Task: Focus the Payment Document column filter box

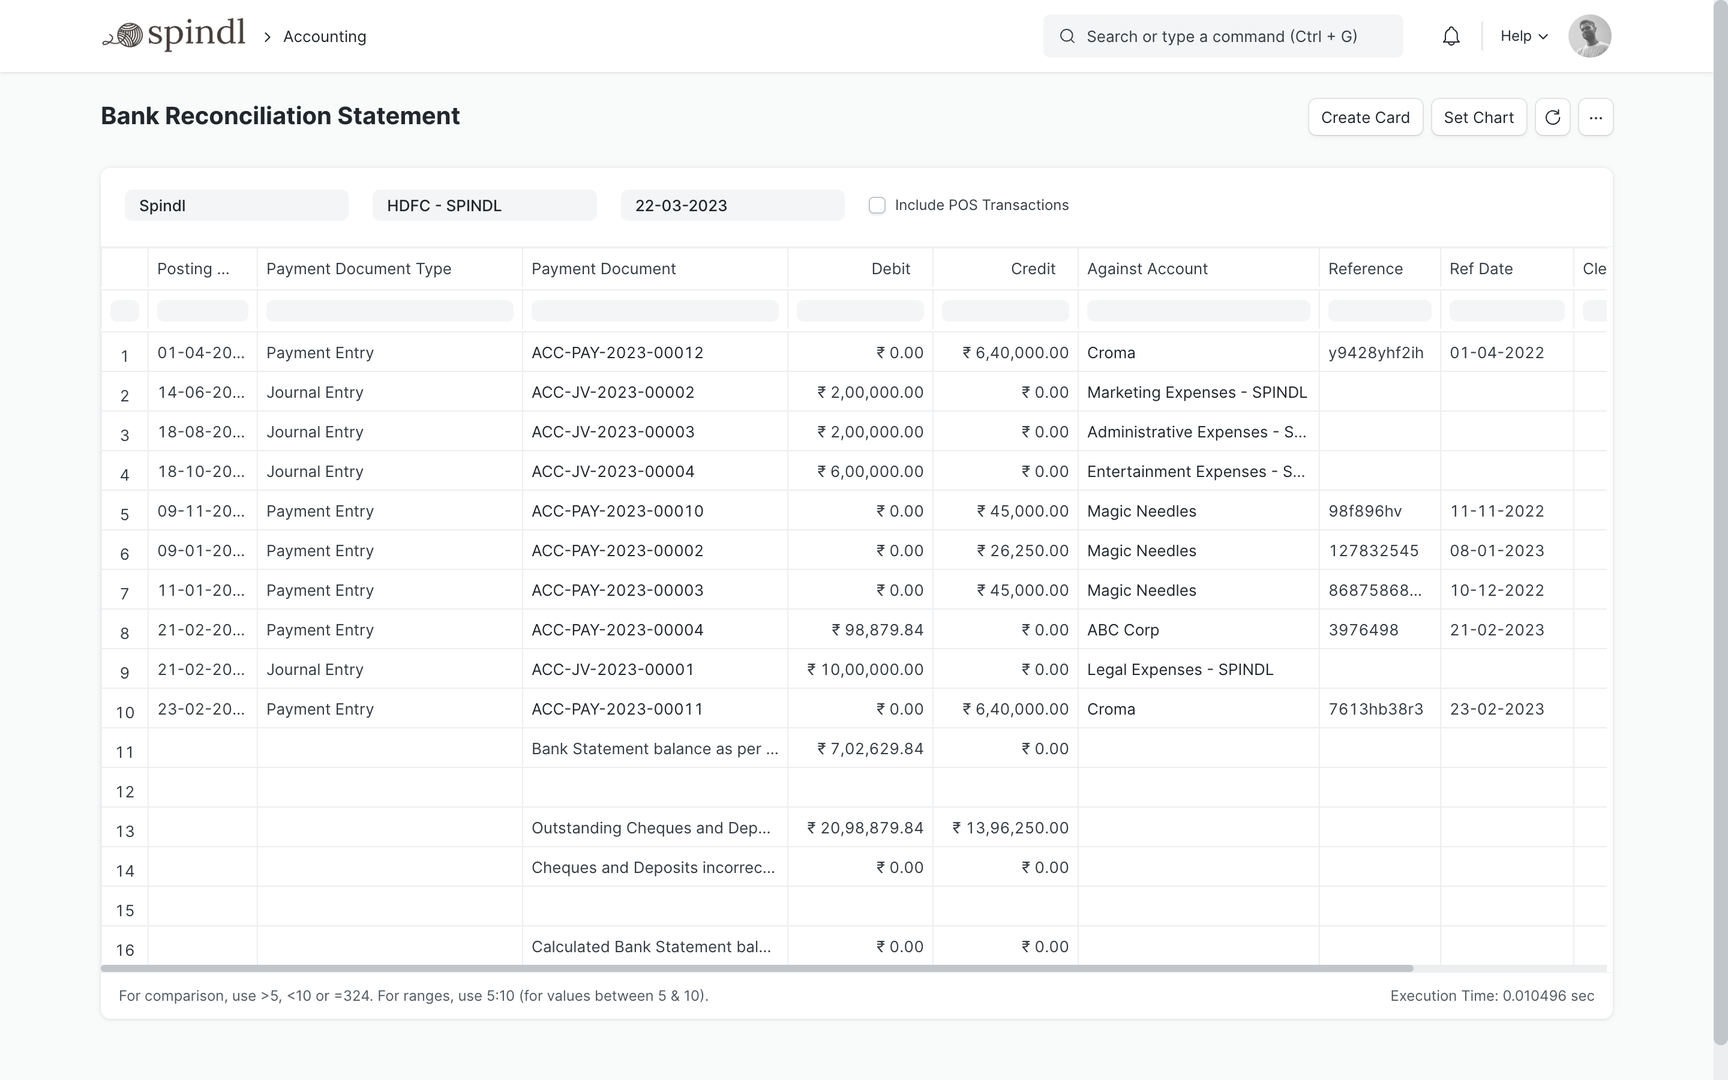Action: (x=655, y=311)
